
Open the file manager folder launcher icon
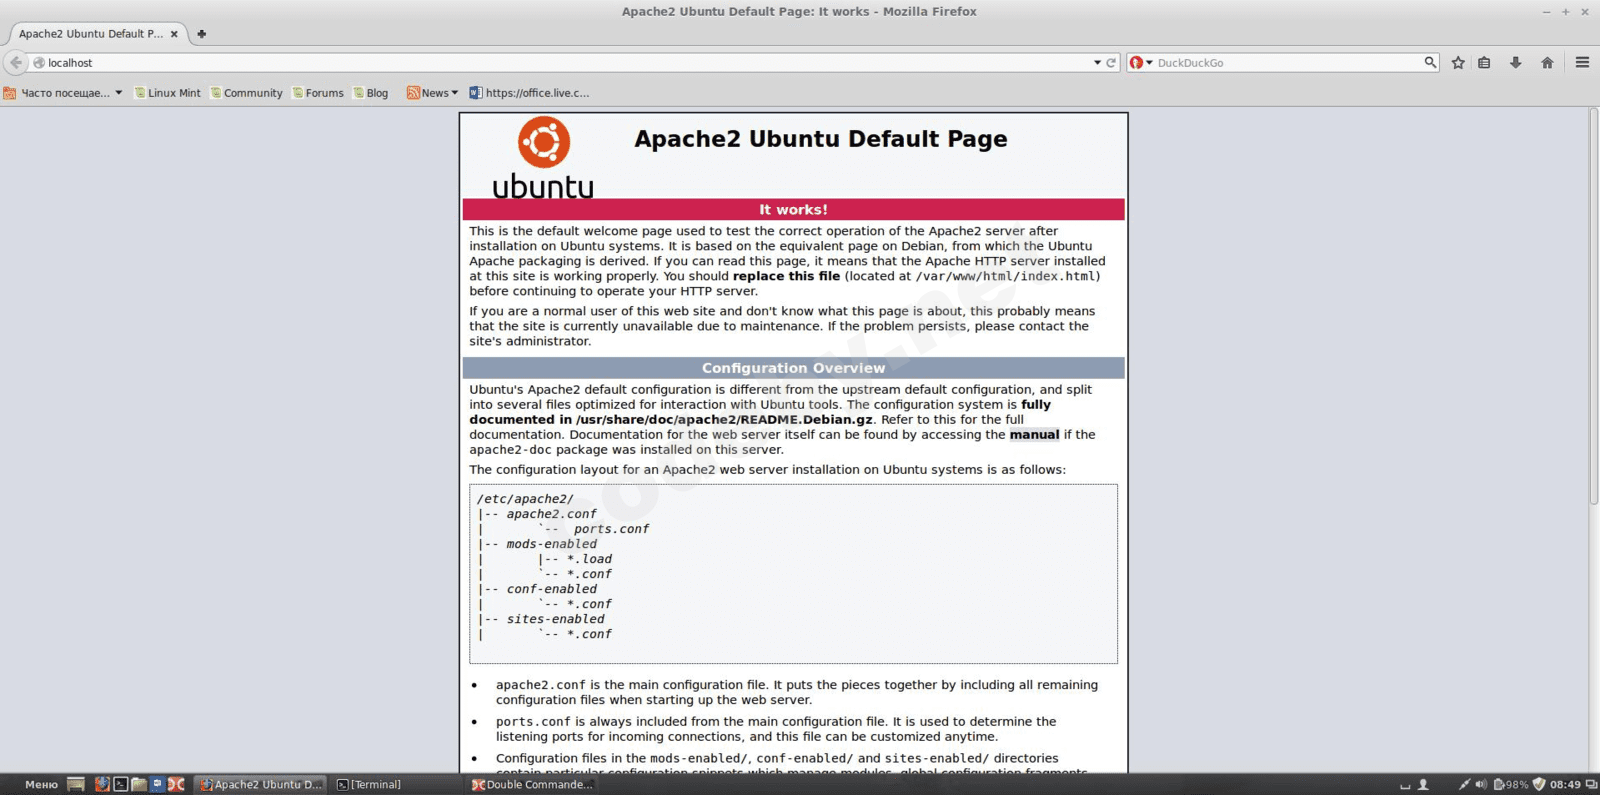(x=139, y=785)
